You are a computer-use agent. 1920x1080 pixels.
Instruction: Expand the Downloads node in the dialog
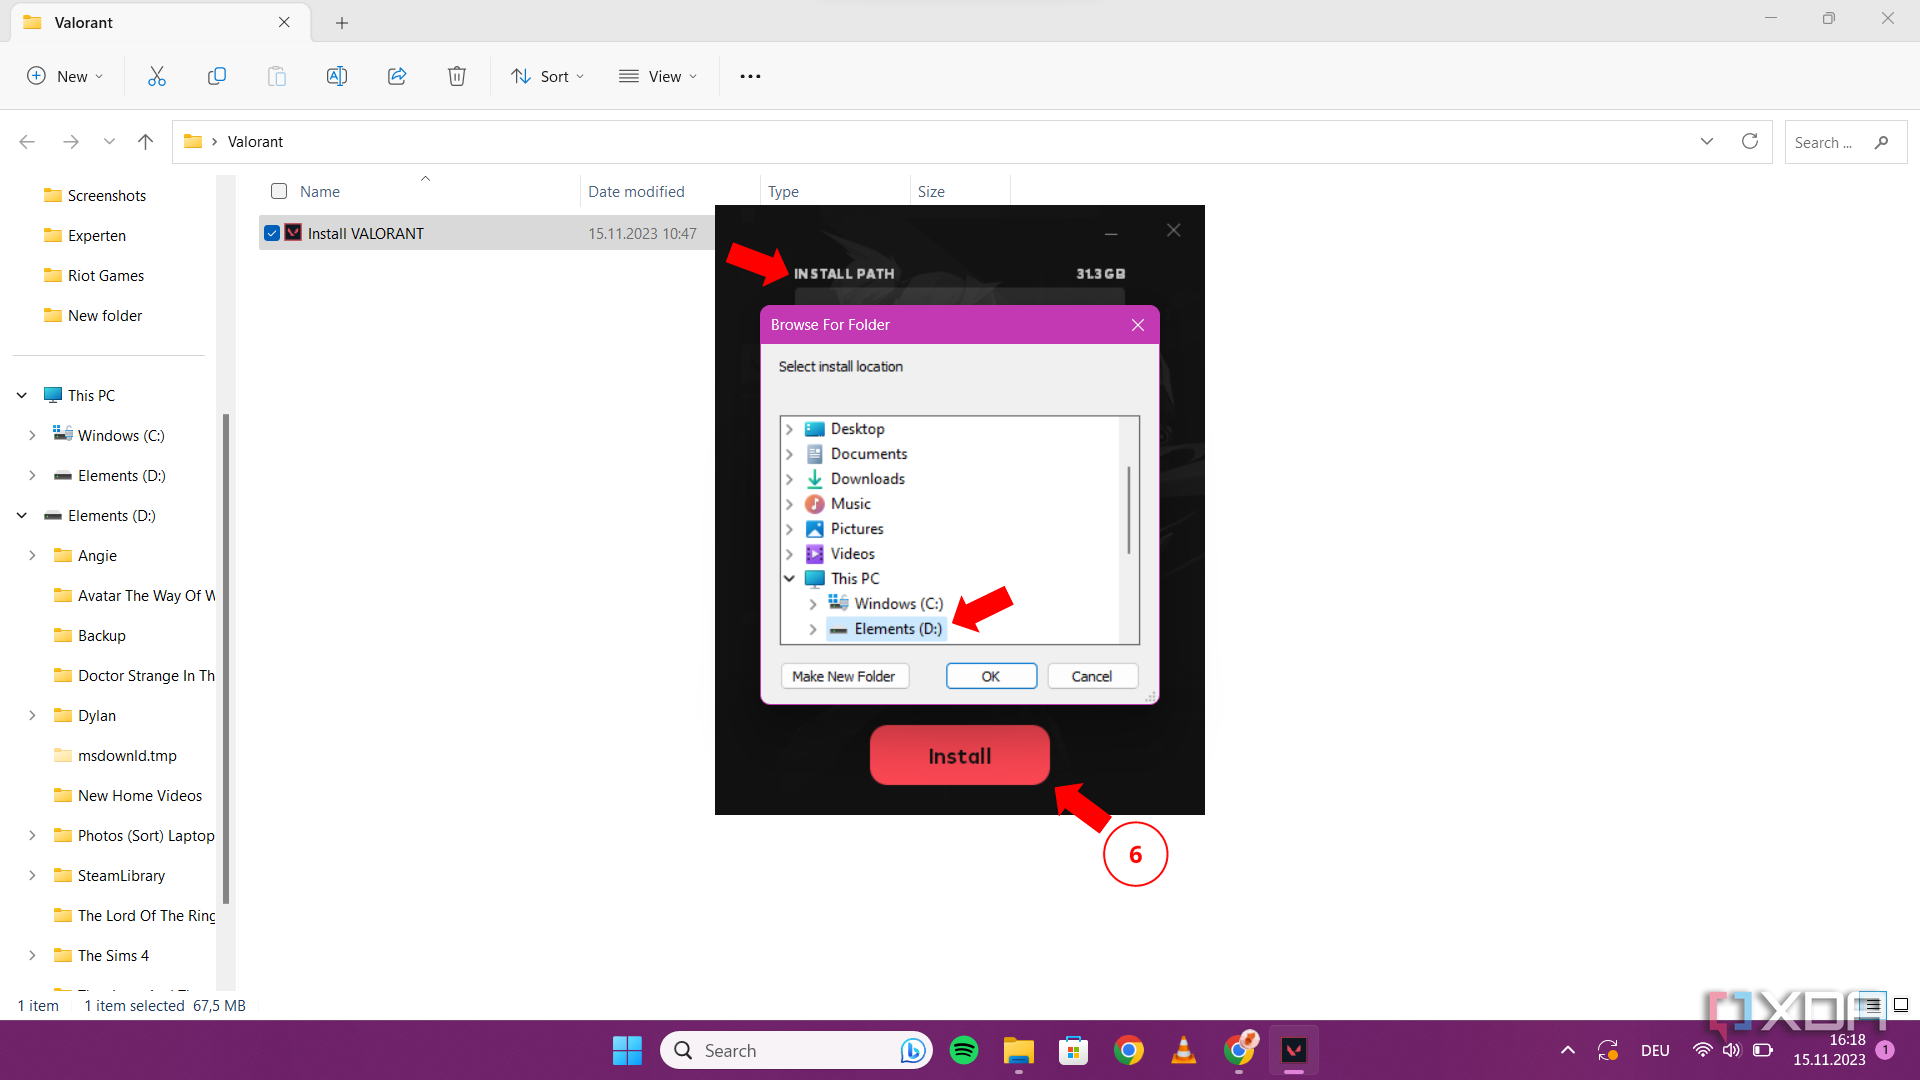789,479
